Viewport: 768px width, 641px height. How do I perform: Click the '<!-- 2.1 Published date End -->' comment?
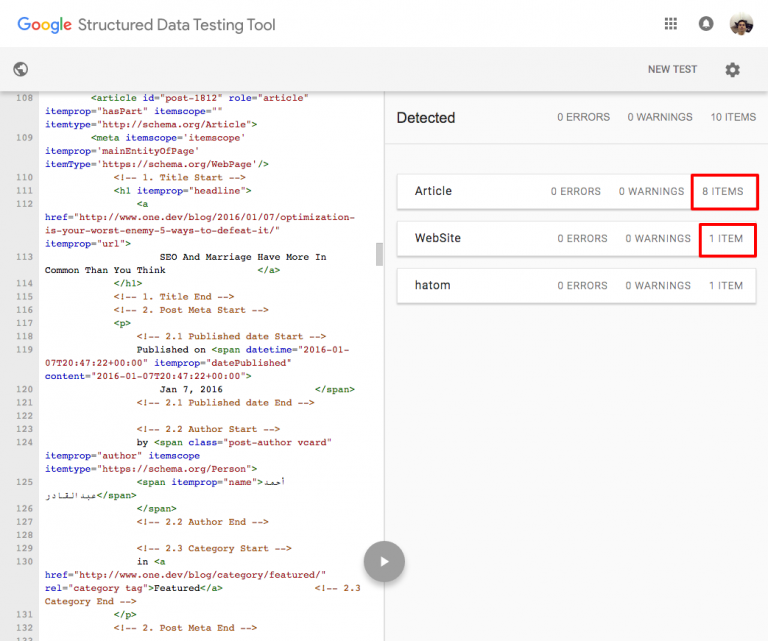(225, 403)
